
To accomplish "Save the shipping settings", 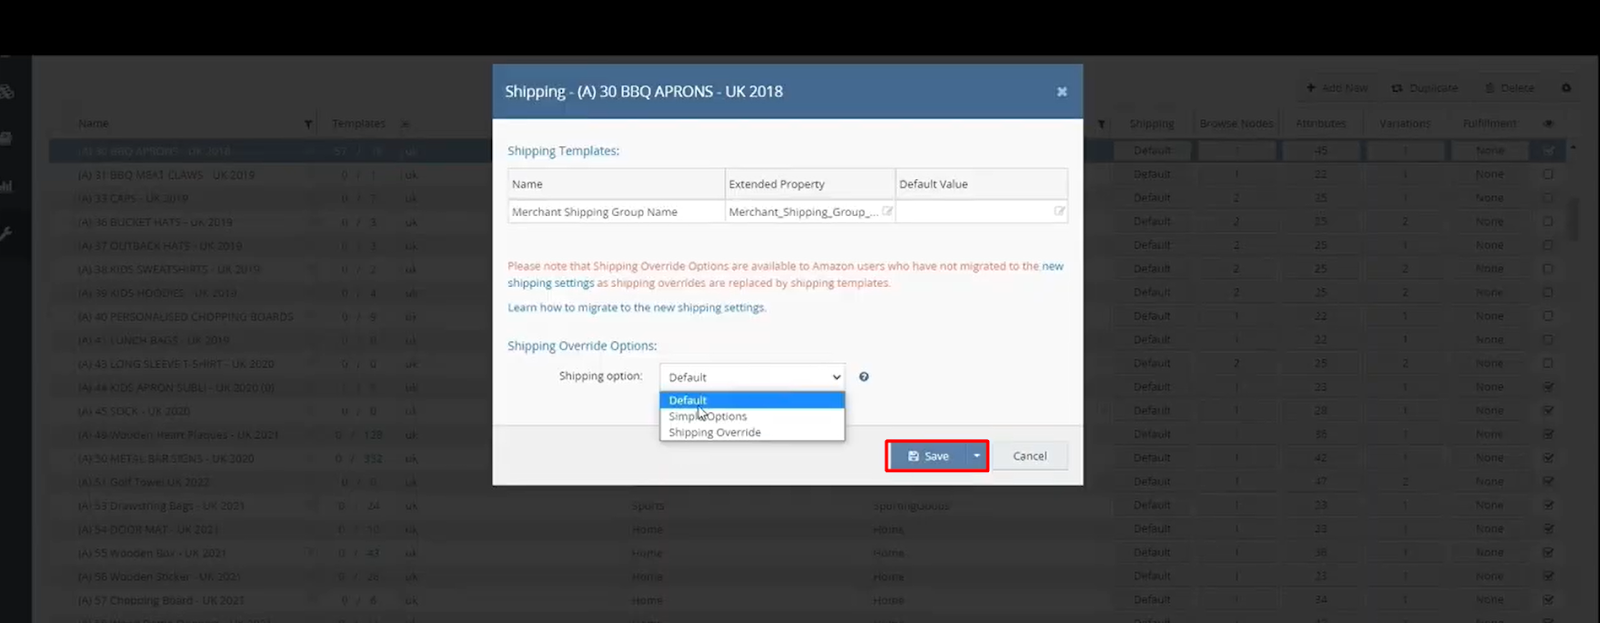I will [928, 456].
